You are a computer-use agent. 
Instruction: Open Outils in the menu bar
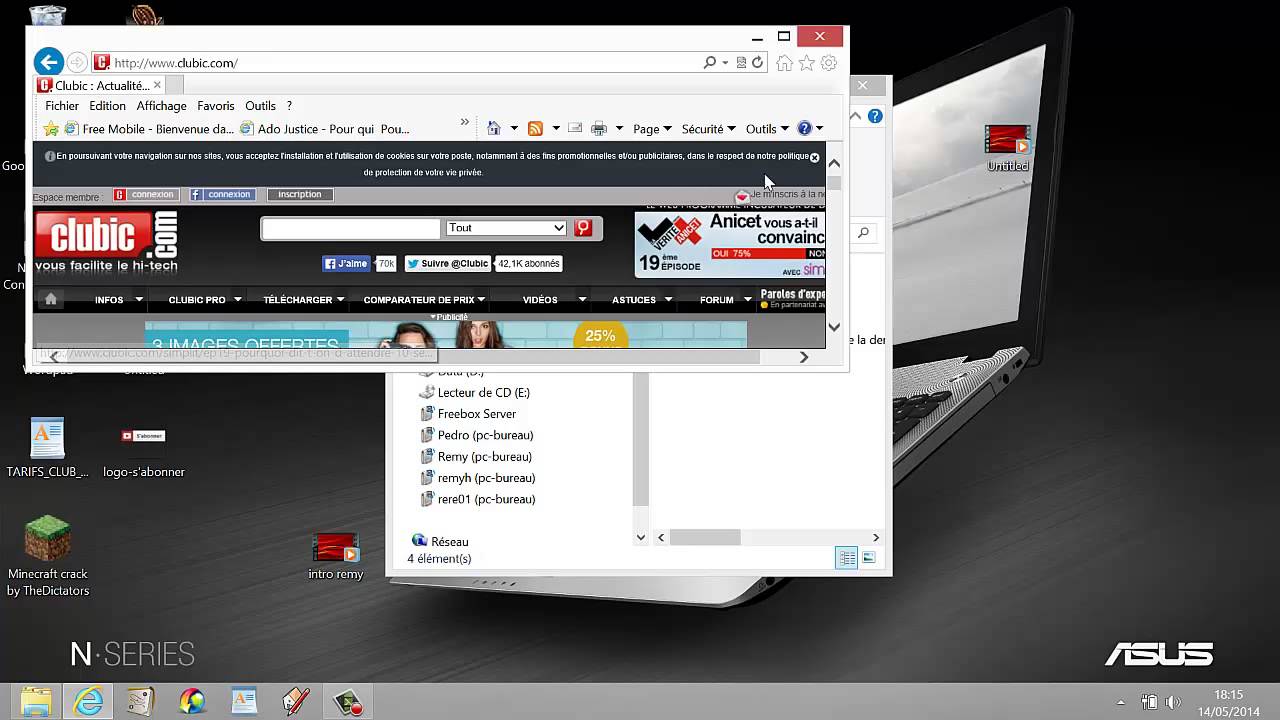click(x=260, y=106)
